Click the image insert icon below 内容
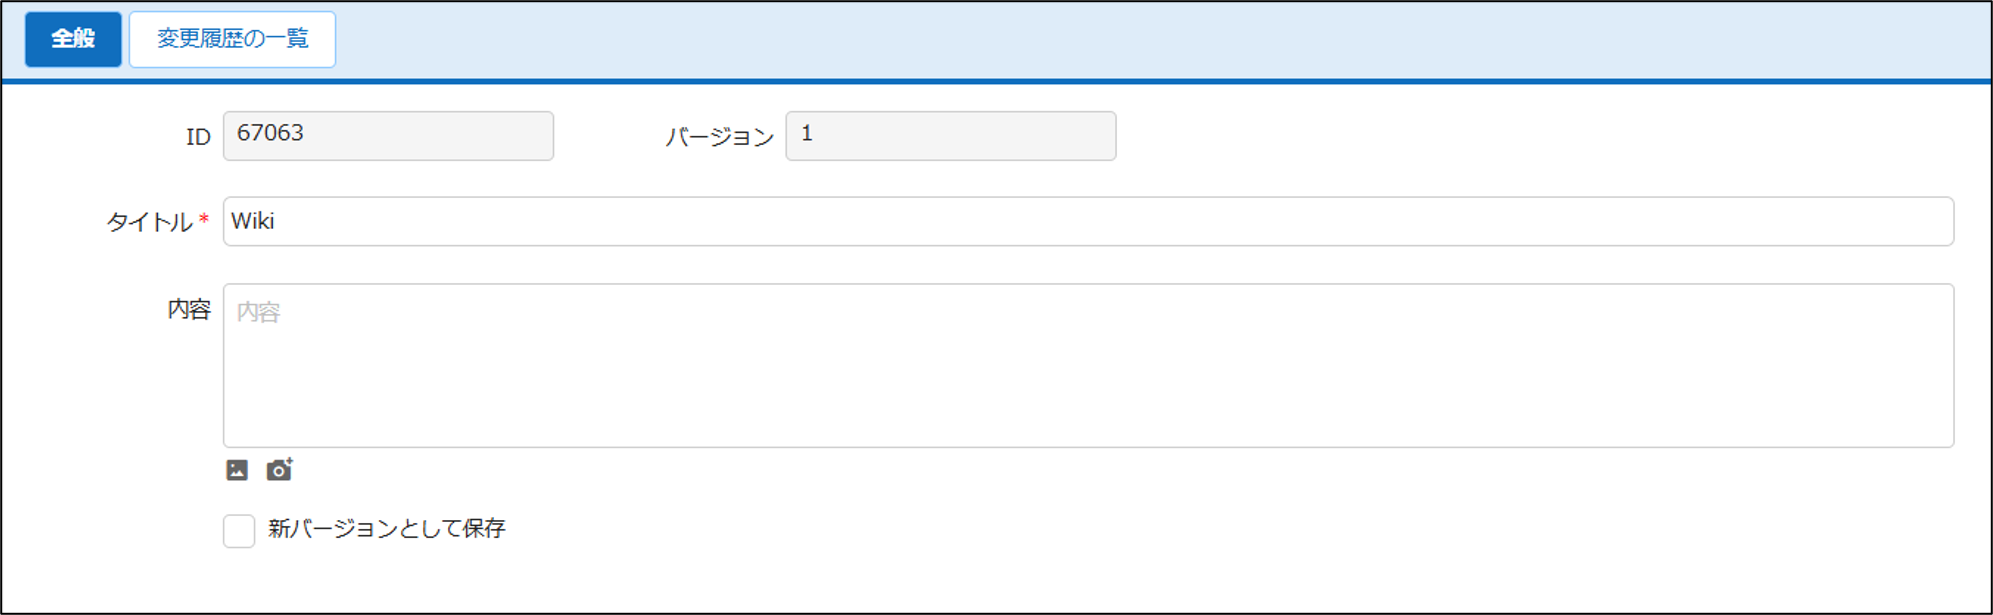The height and width of the screenshot is (615, 1993). point(237,470)
